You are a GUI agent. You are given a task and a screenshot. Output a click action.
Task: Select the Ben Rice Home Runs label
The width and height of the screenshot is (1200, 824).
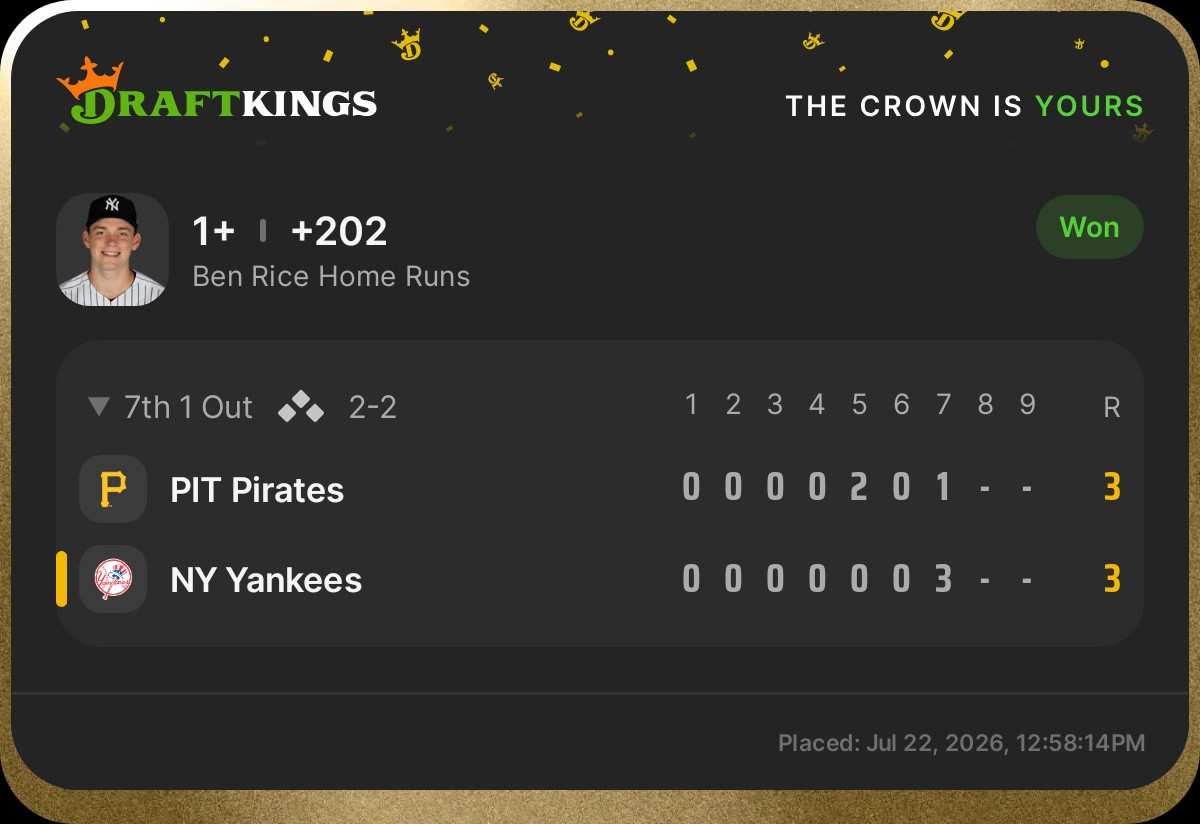click(x=331, y=276)
